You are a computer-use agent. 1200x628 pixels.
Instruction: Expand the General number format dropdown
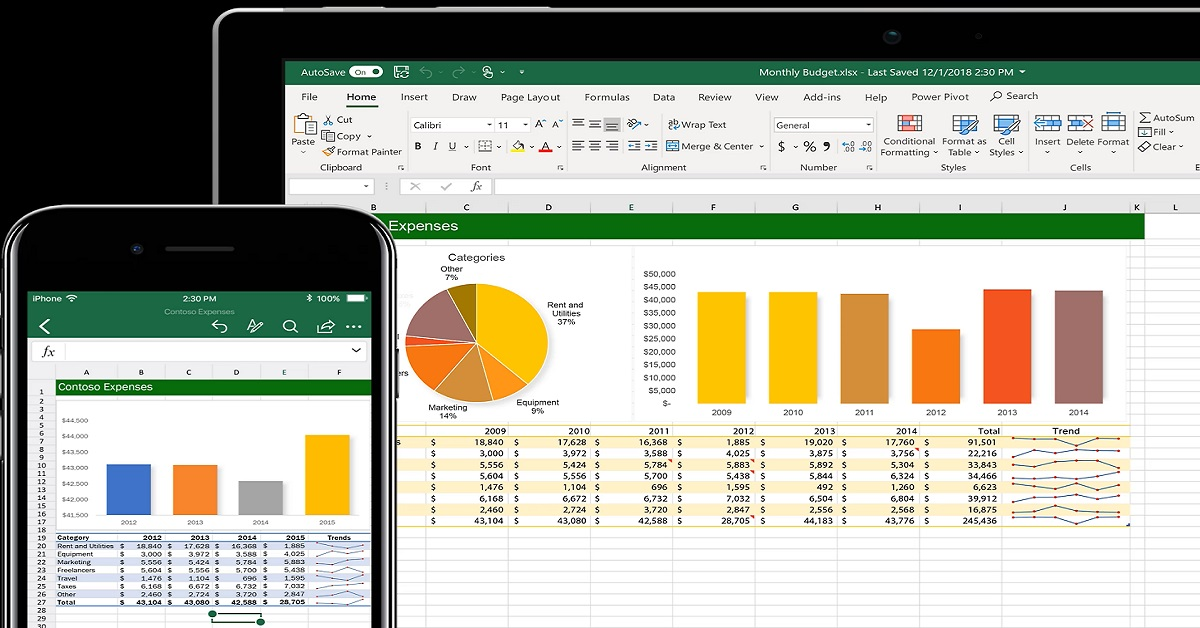868,125
